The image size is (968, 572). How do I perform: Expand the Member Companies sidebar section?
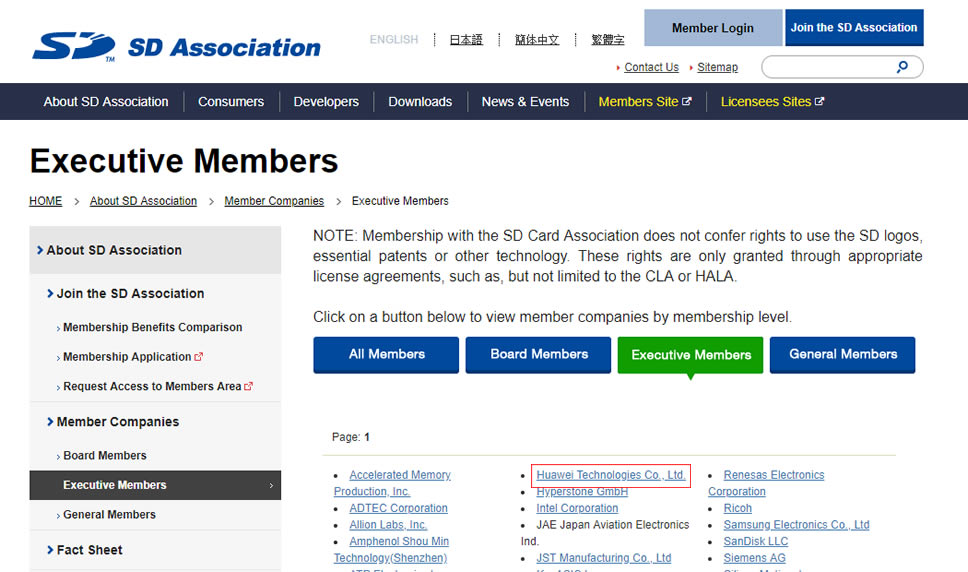[117, 422]
